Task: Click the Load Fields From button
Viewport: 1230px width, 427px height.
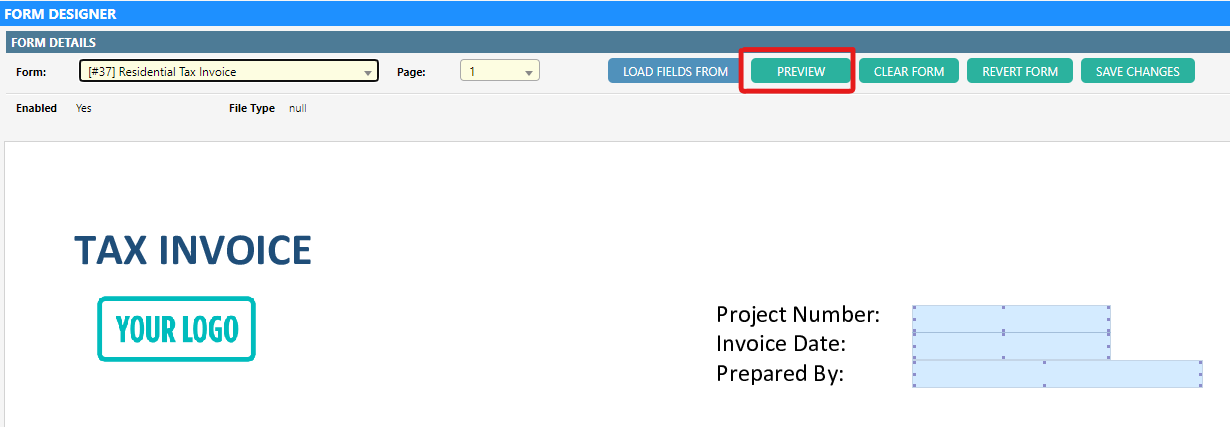Action: point(675,71)
